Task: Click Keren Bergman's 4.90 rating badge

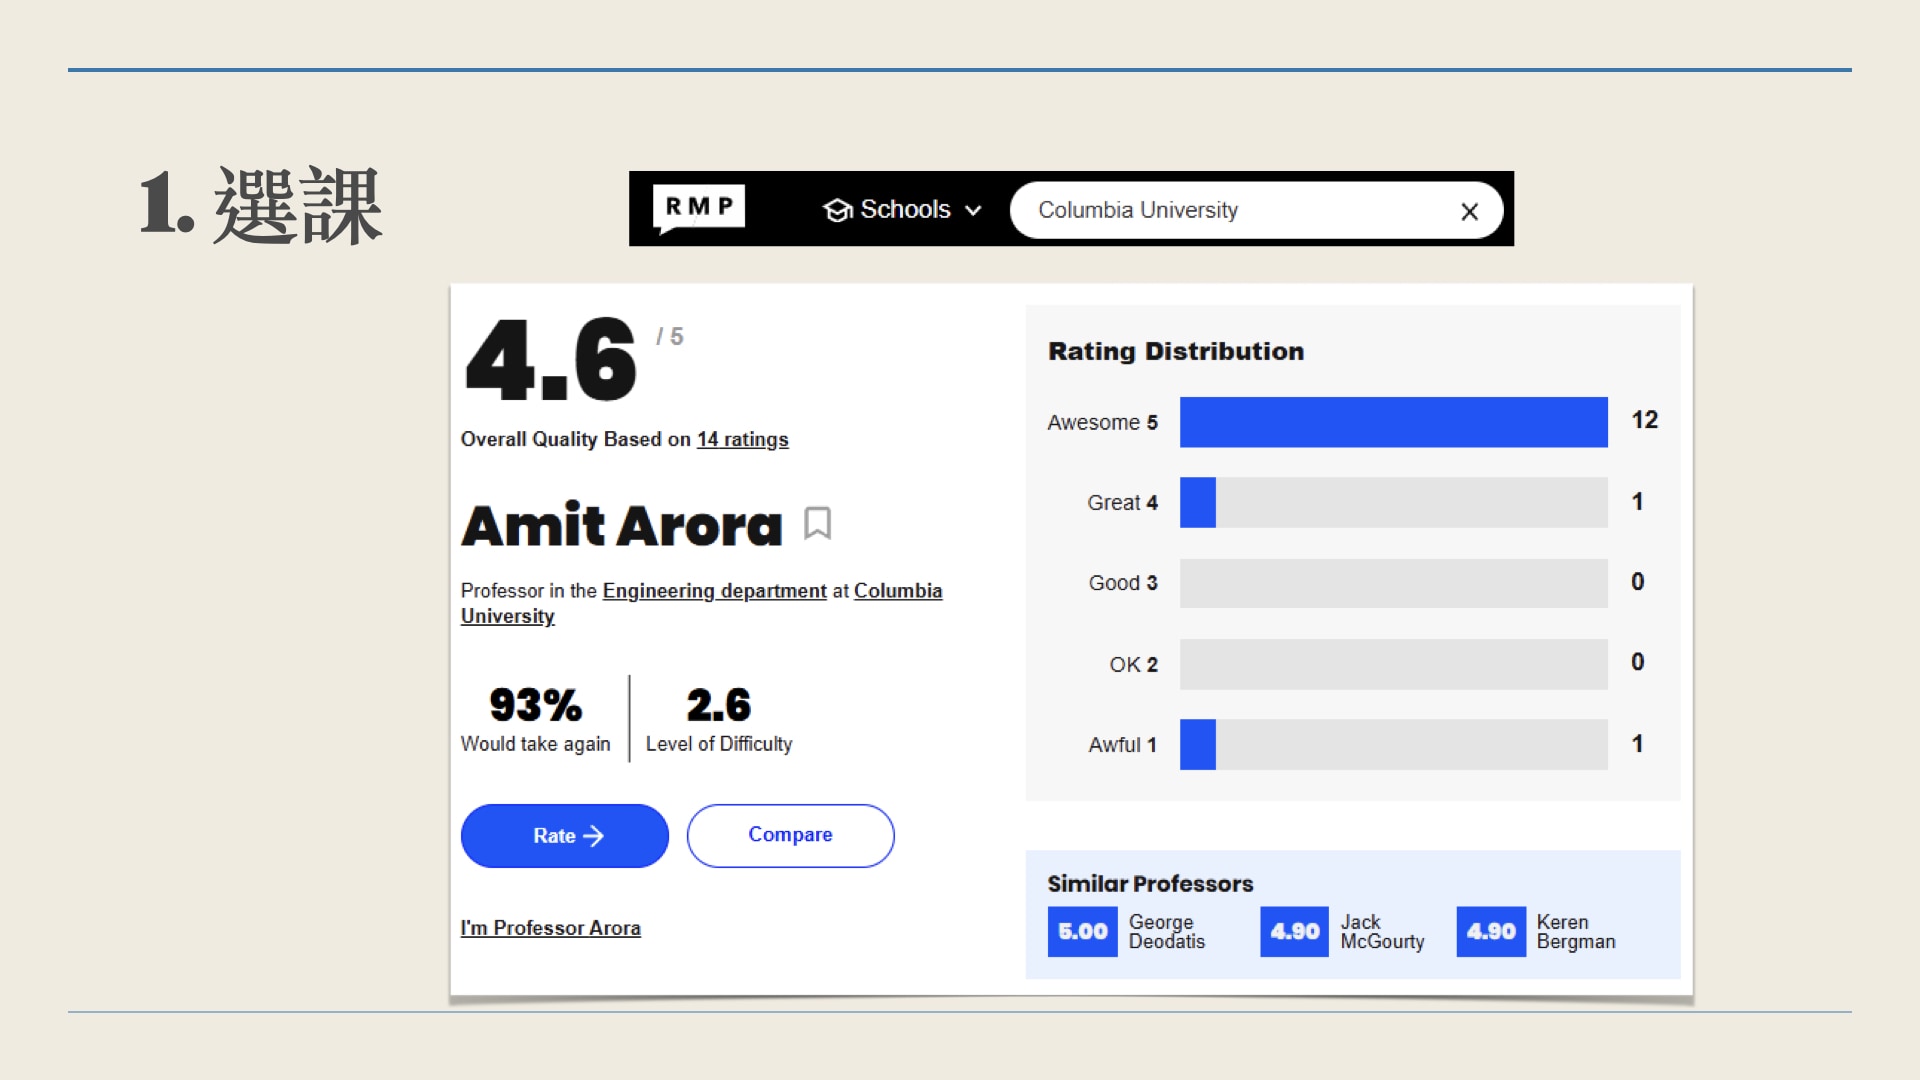Action: click(x=1491, y=932)
